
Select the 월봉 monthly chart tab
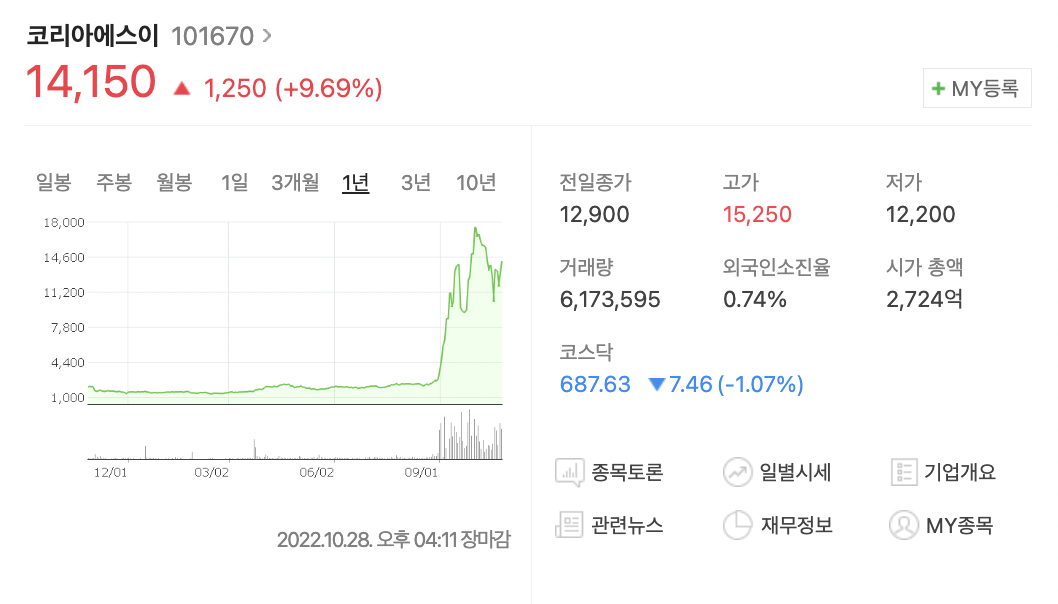pos(174,183)
